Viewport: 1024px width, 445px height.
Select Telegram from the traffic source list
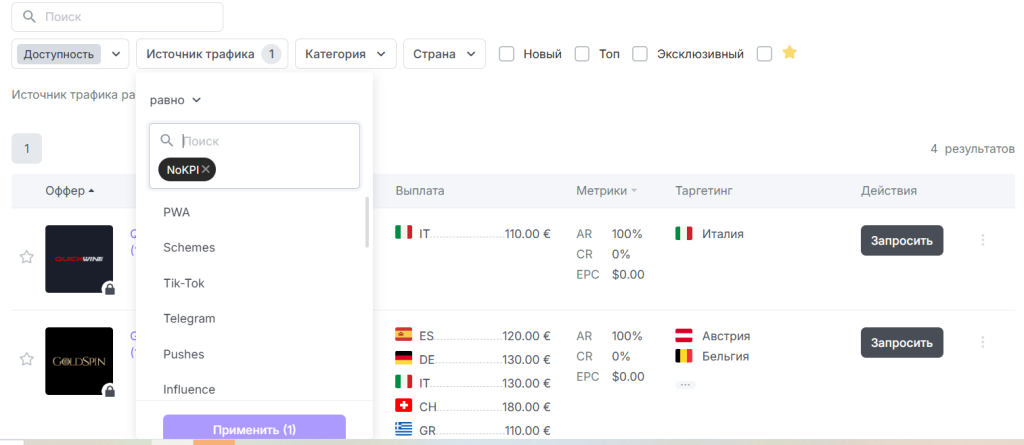tap(189, 319)
